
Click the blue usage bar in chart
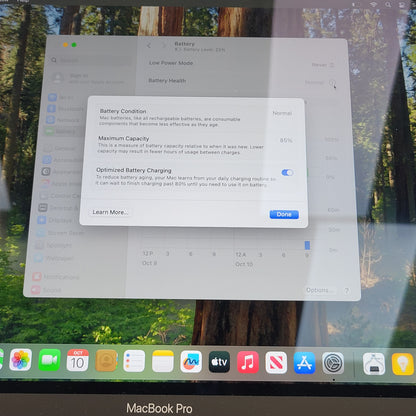pos(307,245)
